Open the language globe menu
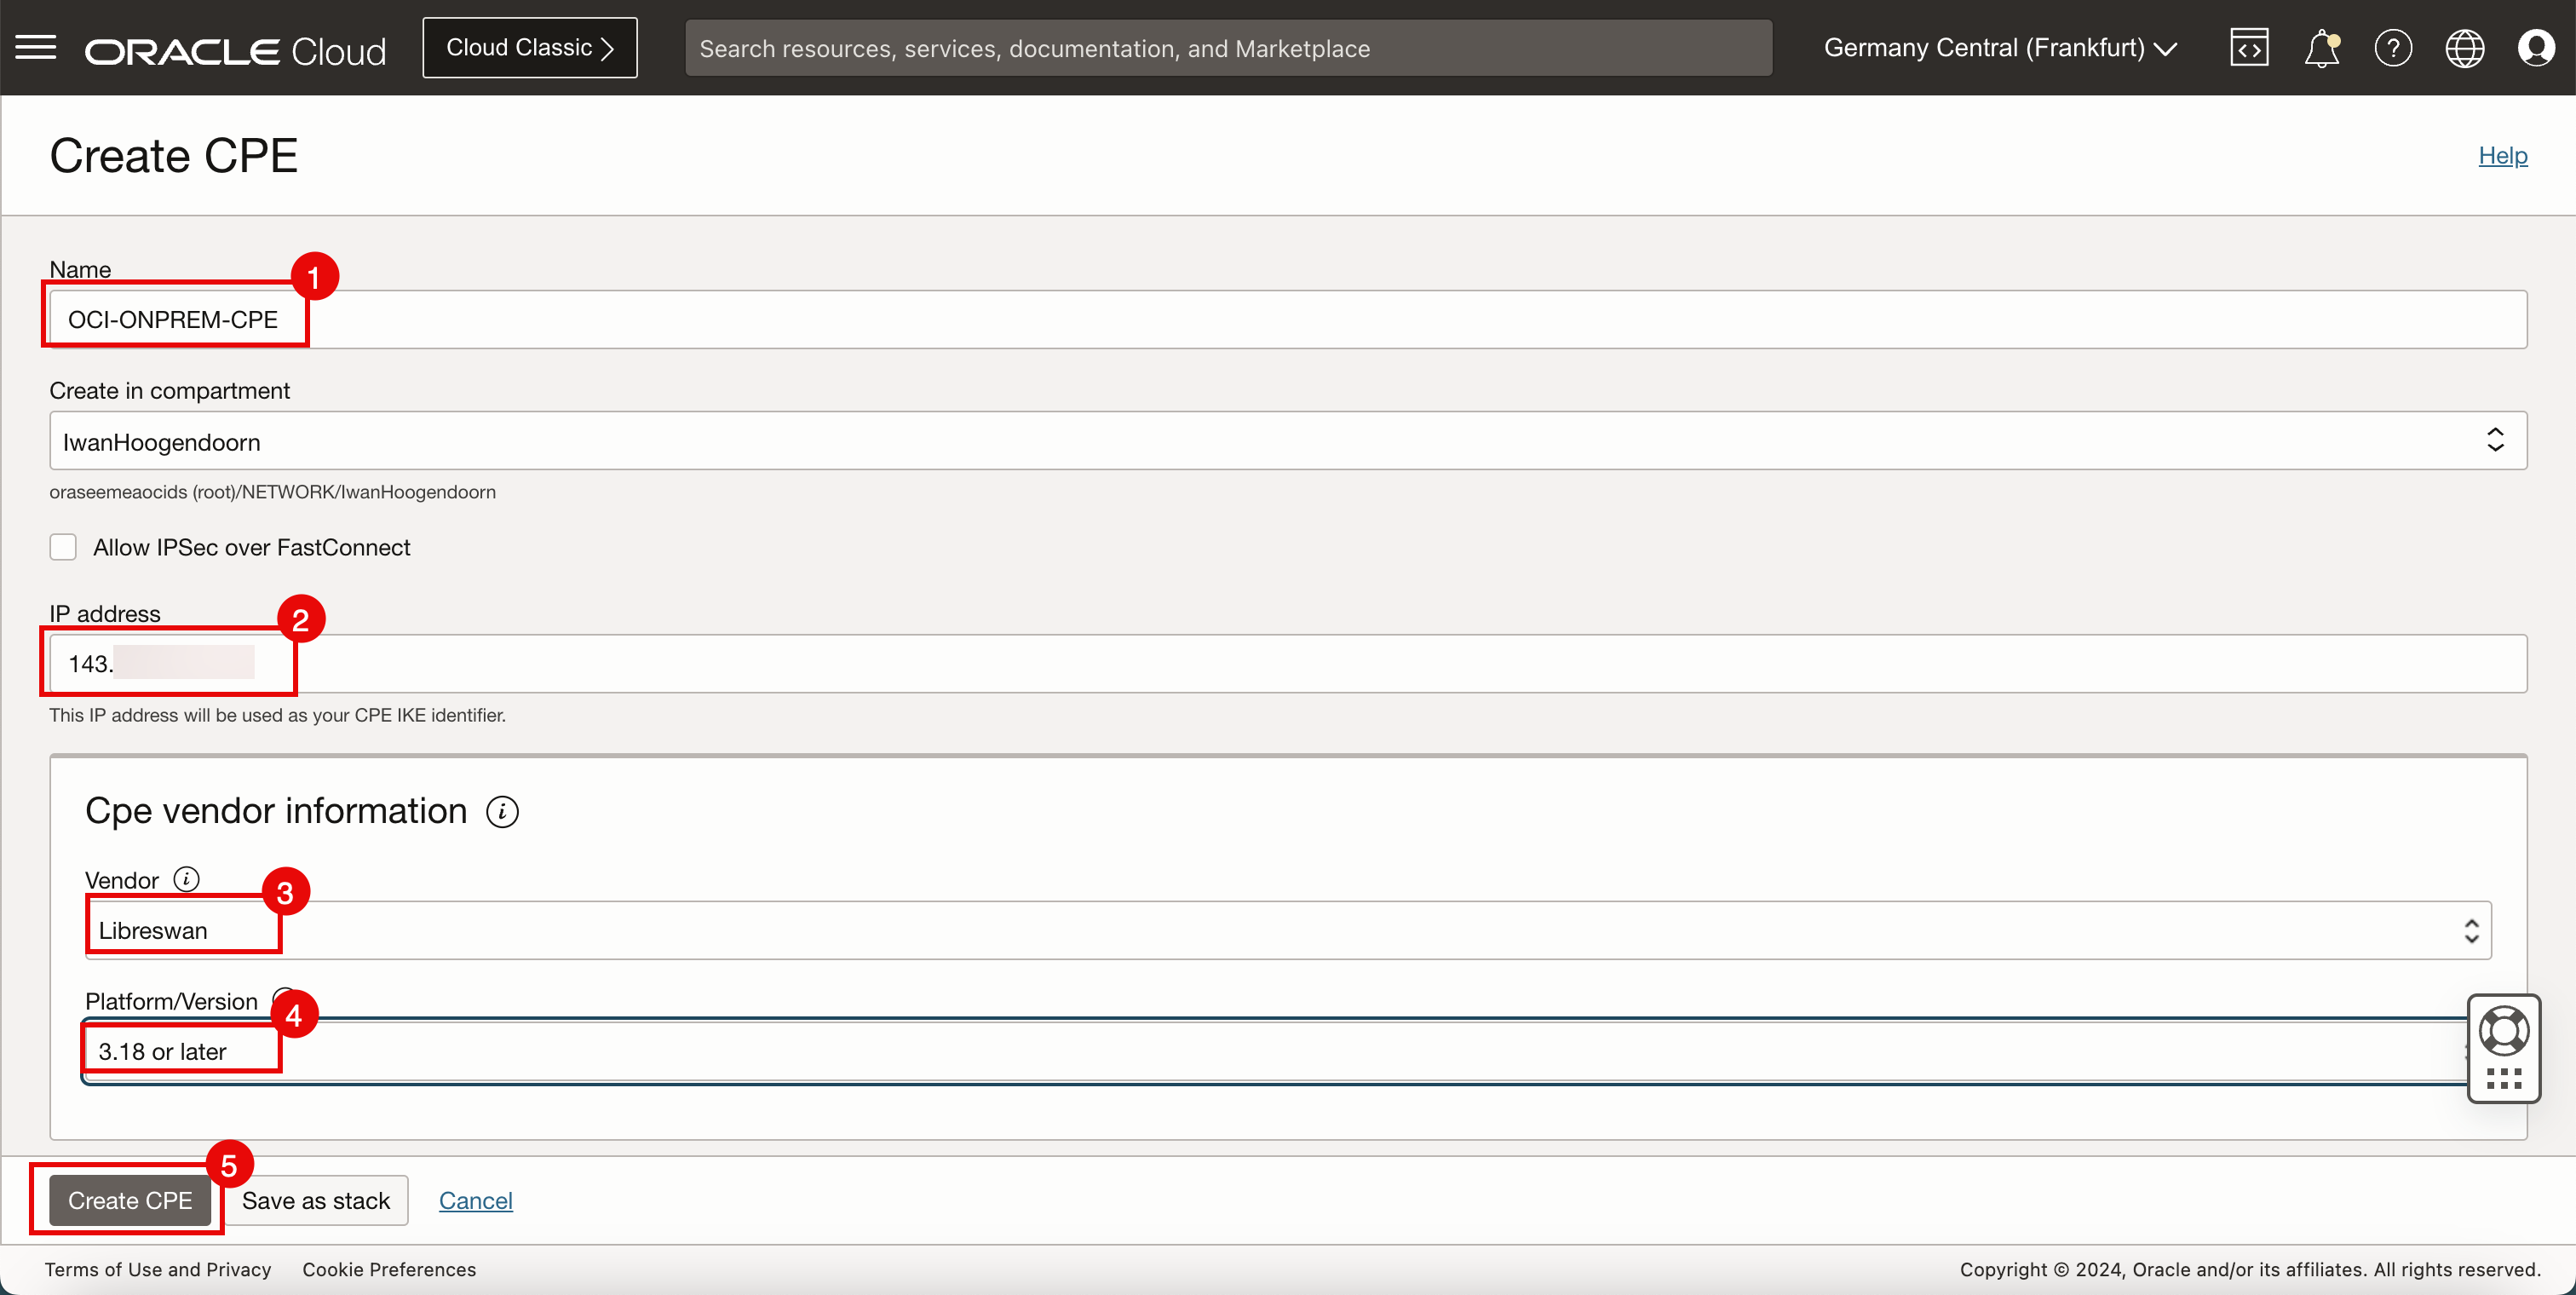 pos(2464,47)
